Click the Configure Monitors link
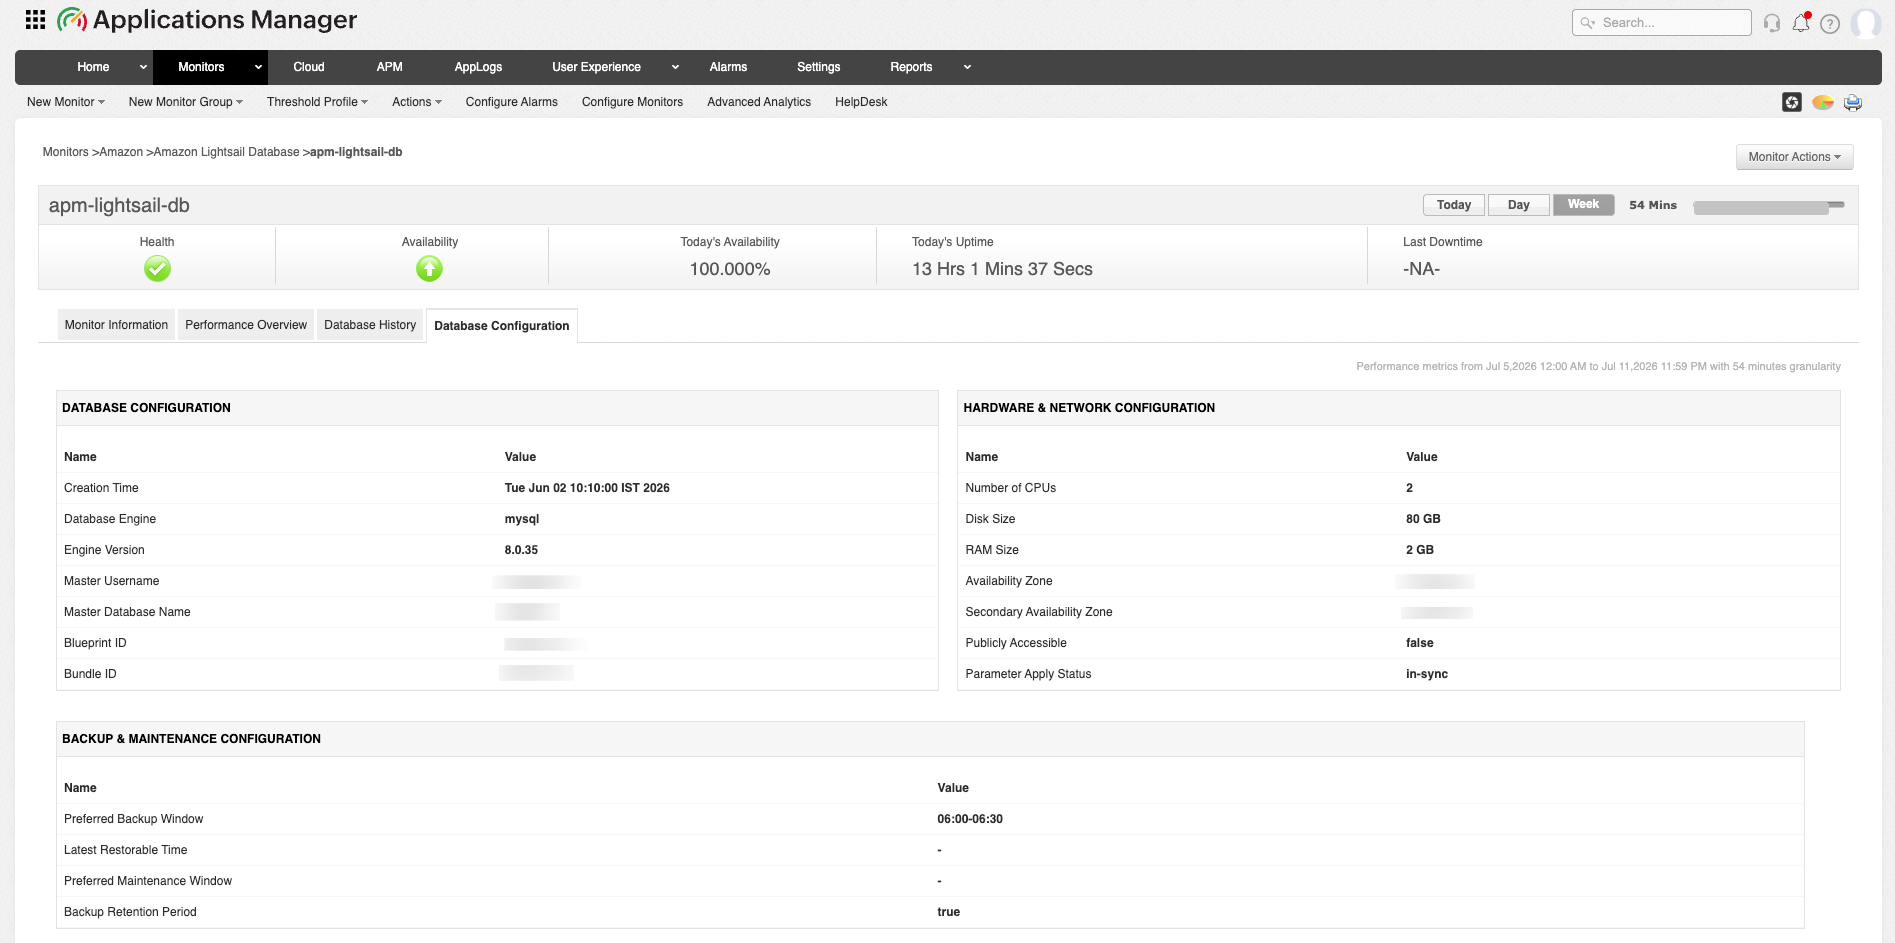The image size is (1895, 943). coord(632,102)
